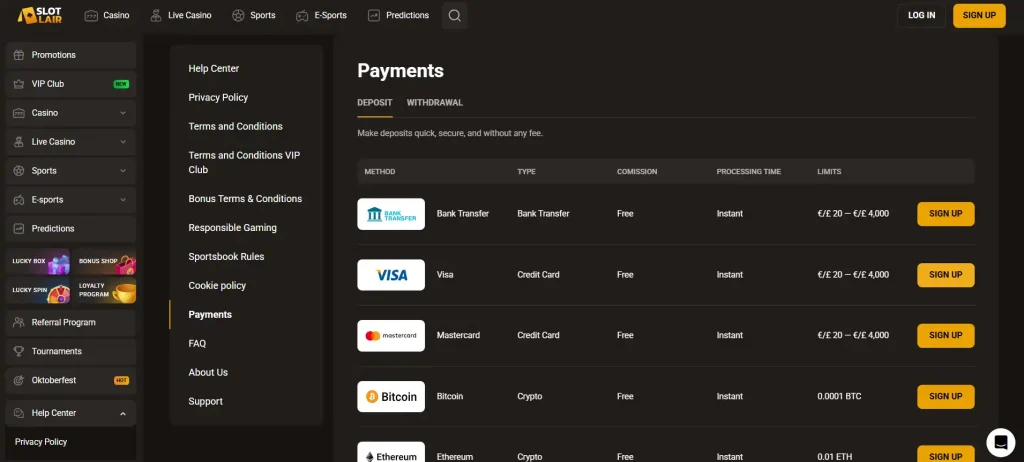Open the search magnifier icon
Screen dimensions: 1024x462
[x=455, y=16]
